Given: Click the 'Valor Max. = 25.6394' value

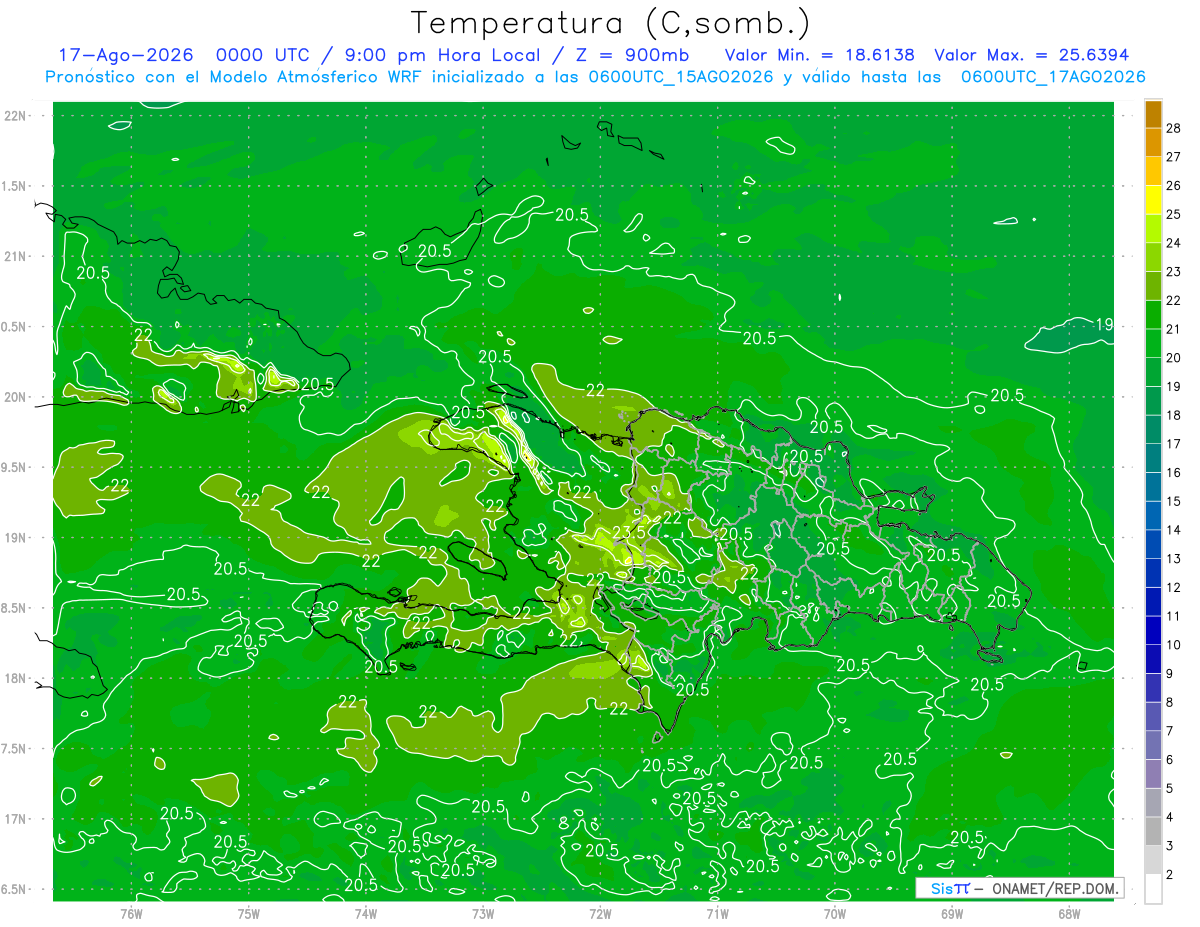Looking at the screenshot, I should 1031,55.
